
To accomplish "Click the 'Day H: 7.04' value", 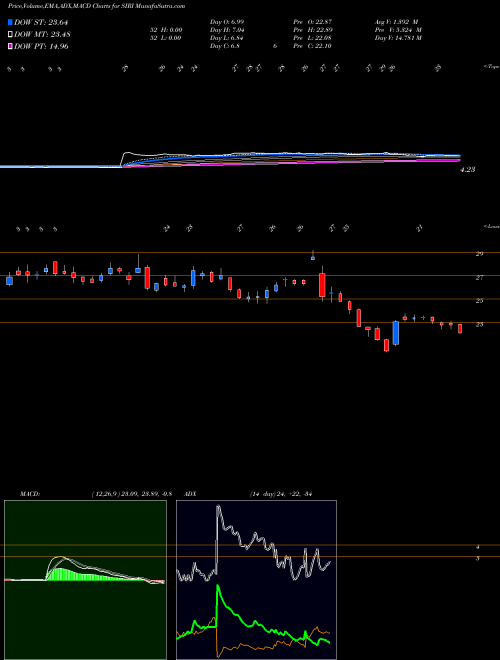I will point(227,30).
